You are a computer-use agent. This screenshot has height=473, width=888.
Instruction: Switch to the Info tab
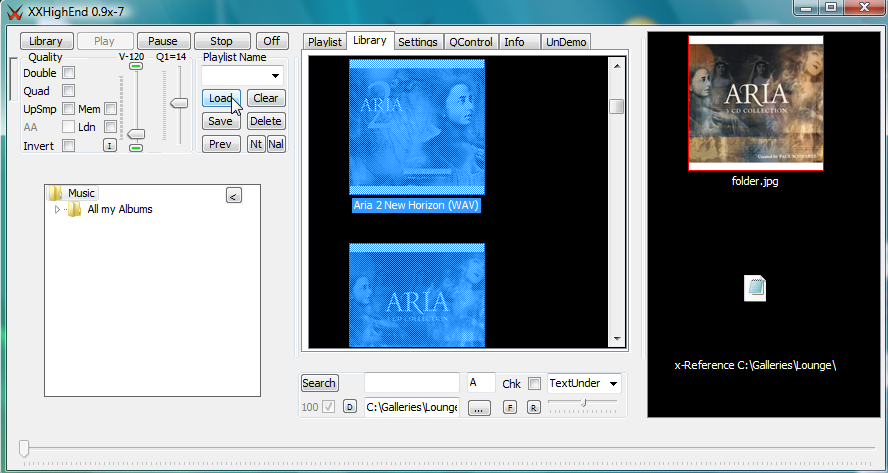[519, 42]
